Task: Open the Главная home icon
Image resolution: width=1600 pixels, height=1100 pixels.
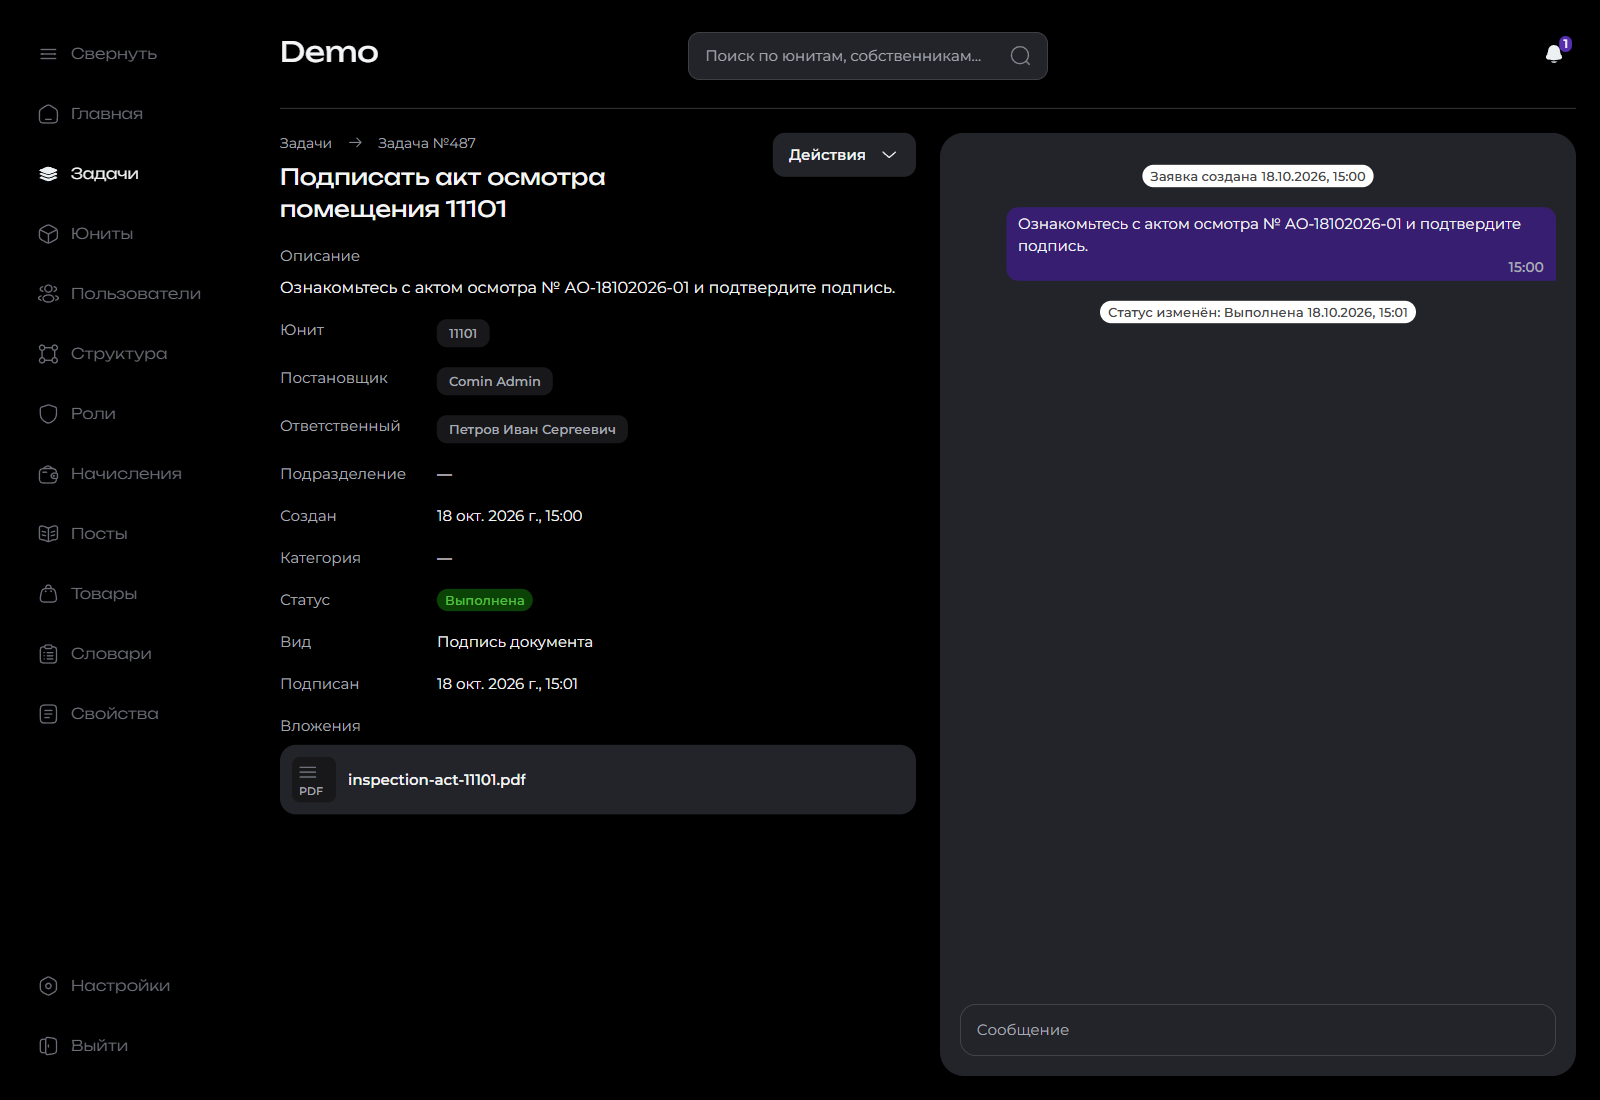Action: pos(48,114)
